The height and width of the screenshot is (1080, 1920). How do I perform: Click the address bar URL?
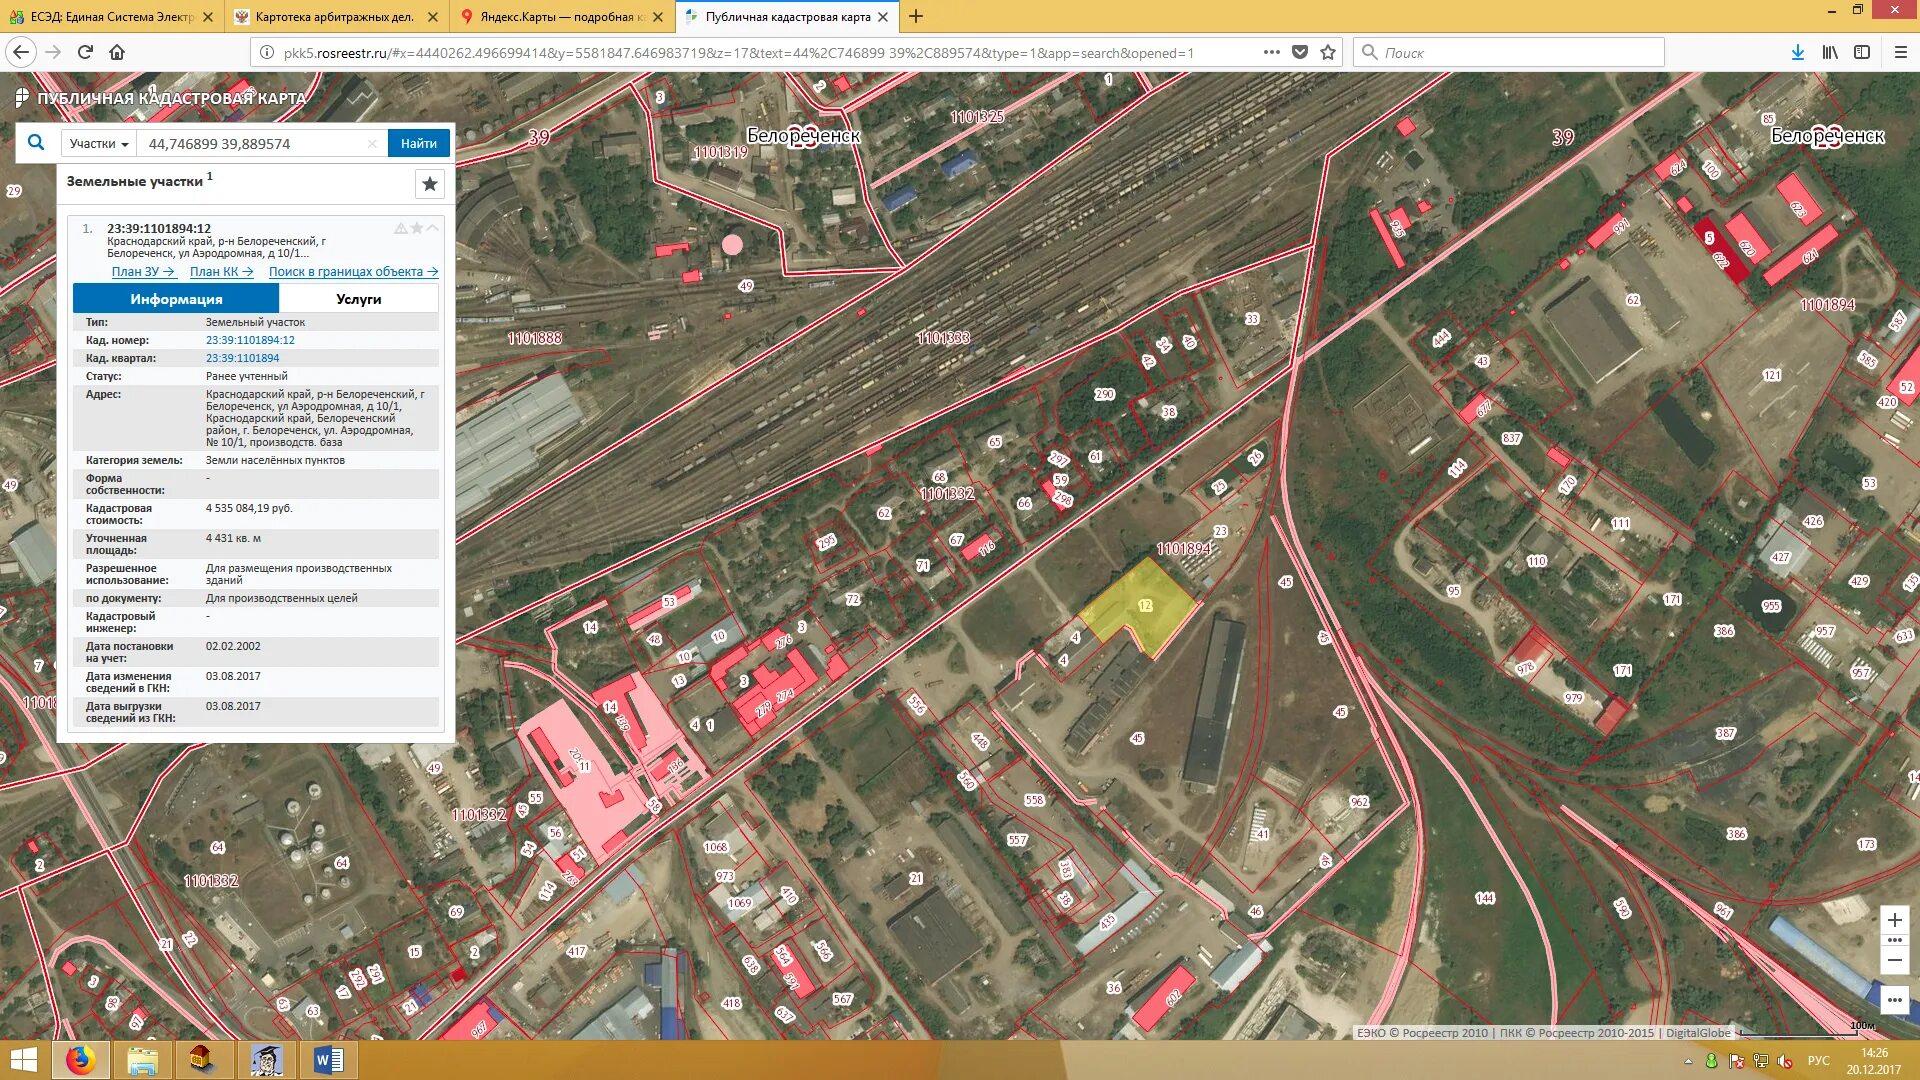[x=738, y=53]
